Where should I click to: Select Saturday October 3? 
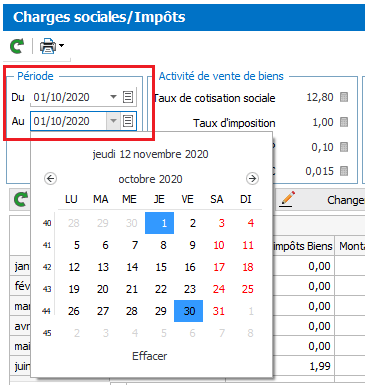[x=222, y=223]
